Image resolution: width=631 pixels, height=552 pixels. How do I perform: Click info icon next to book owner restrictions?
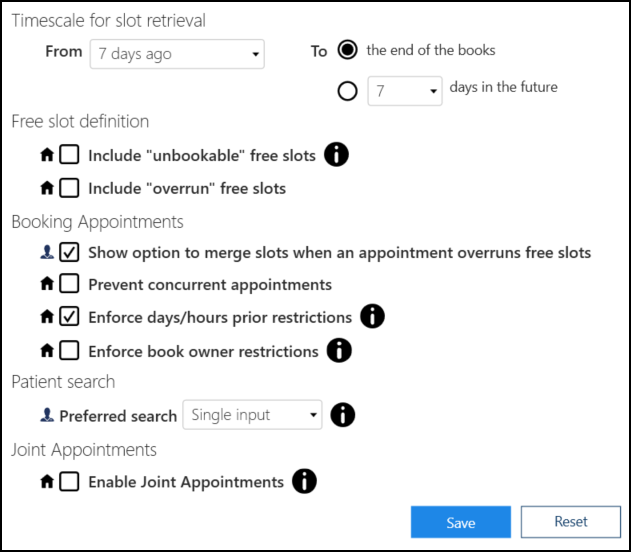[x=339, y=351]
